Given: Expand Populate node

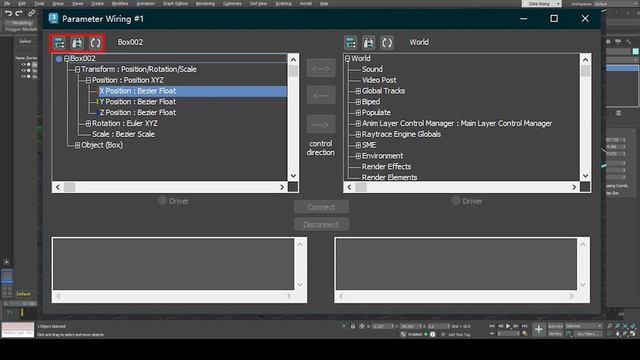Looking at the screenshot, I should coord(358,113).
